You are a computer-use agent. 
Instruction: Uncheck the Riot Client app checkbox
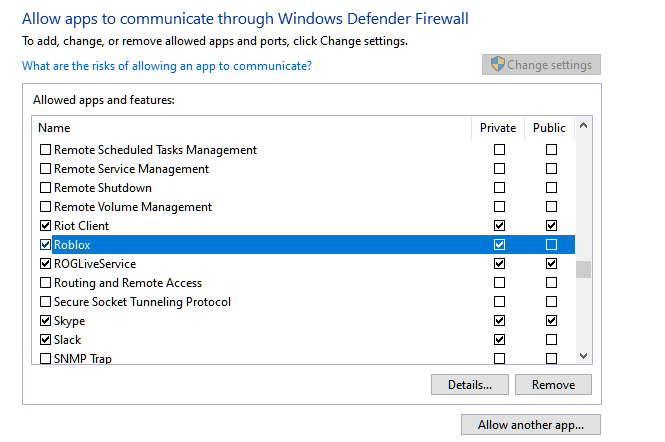(45, 226)
